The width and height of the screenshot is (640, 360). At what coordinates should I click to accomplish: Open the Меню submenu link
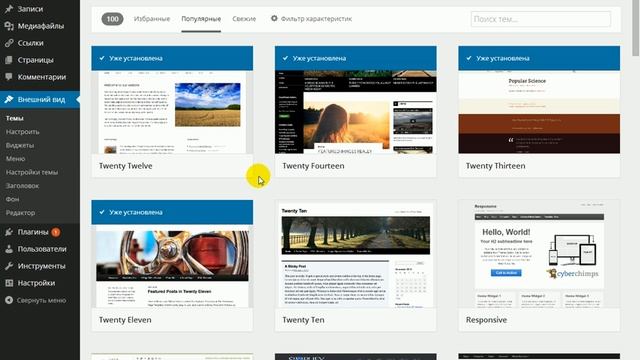pyautogui.click(x=16, y=158)
